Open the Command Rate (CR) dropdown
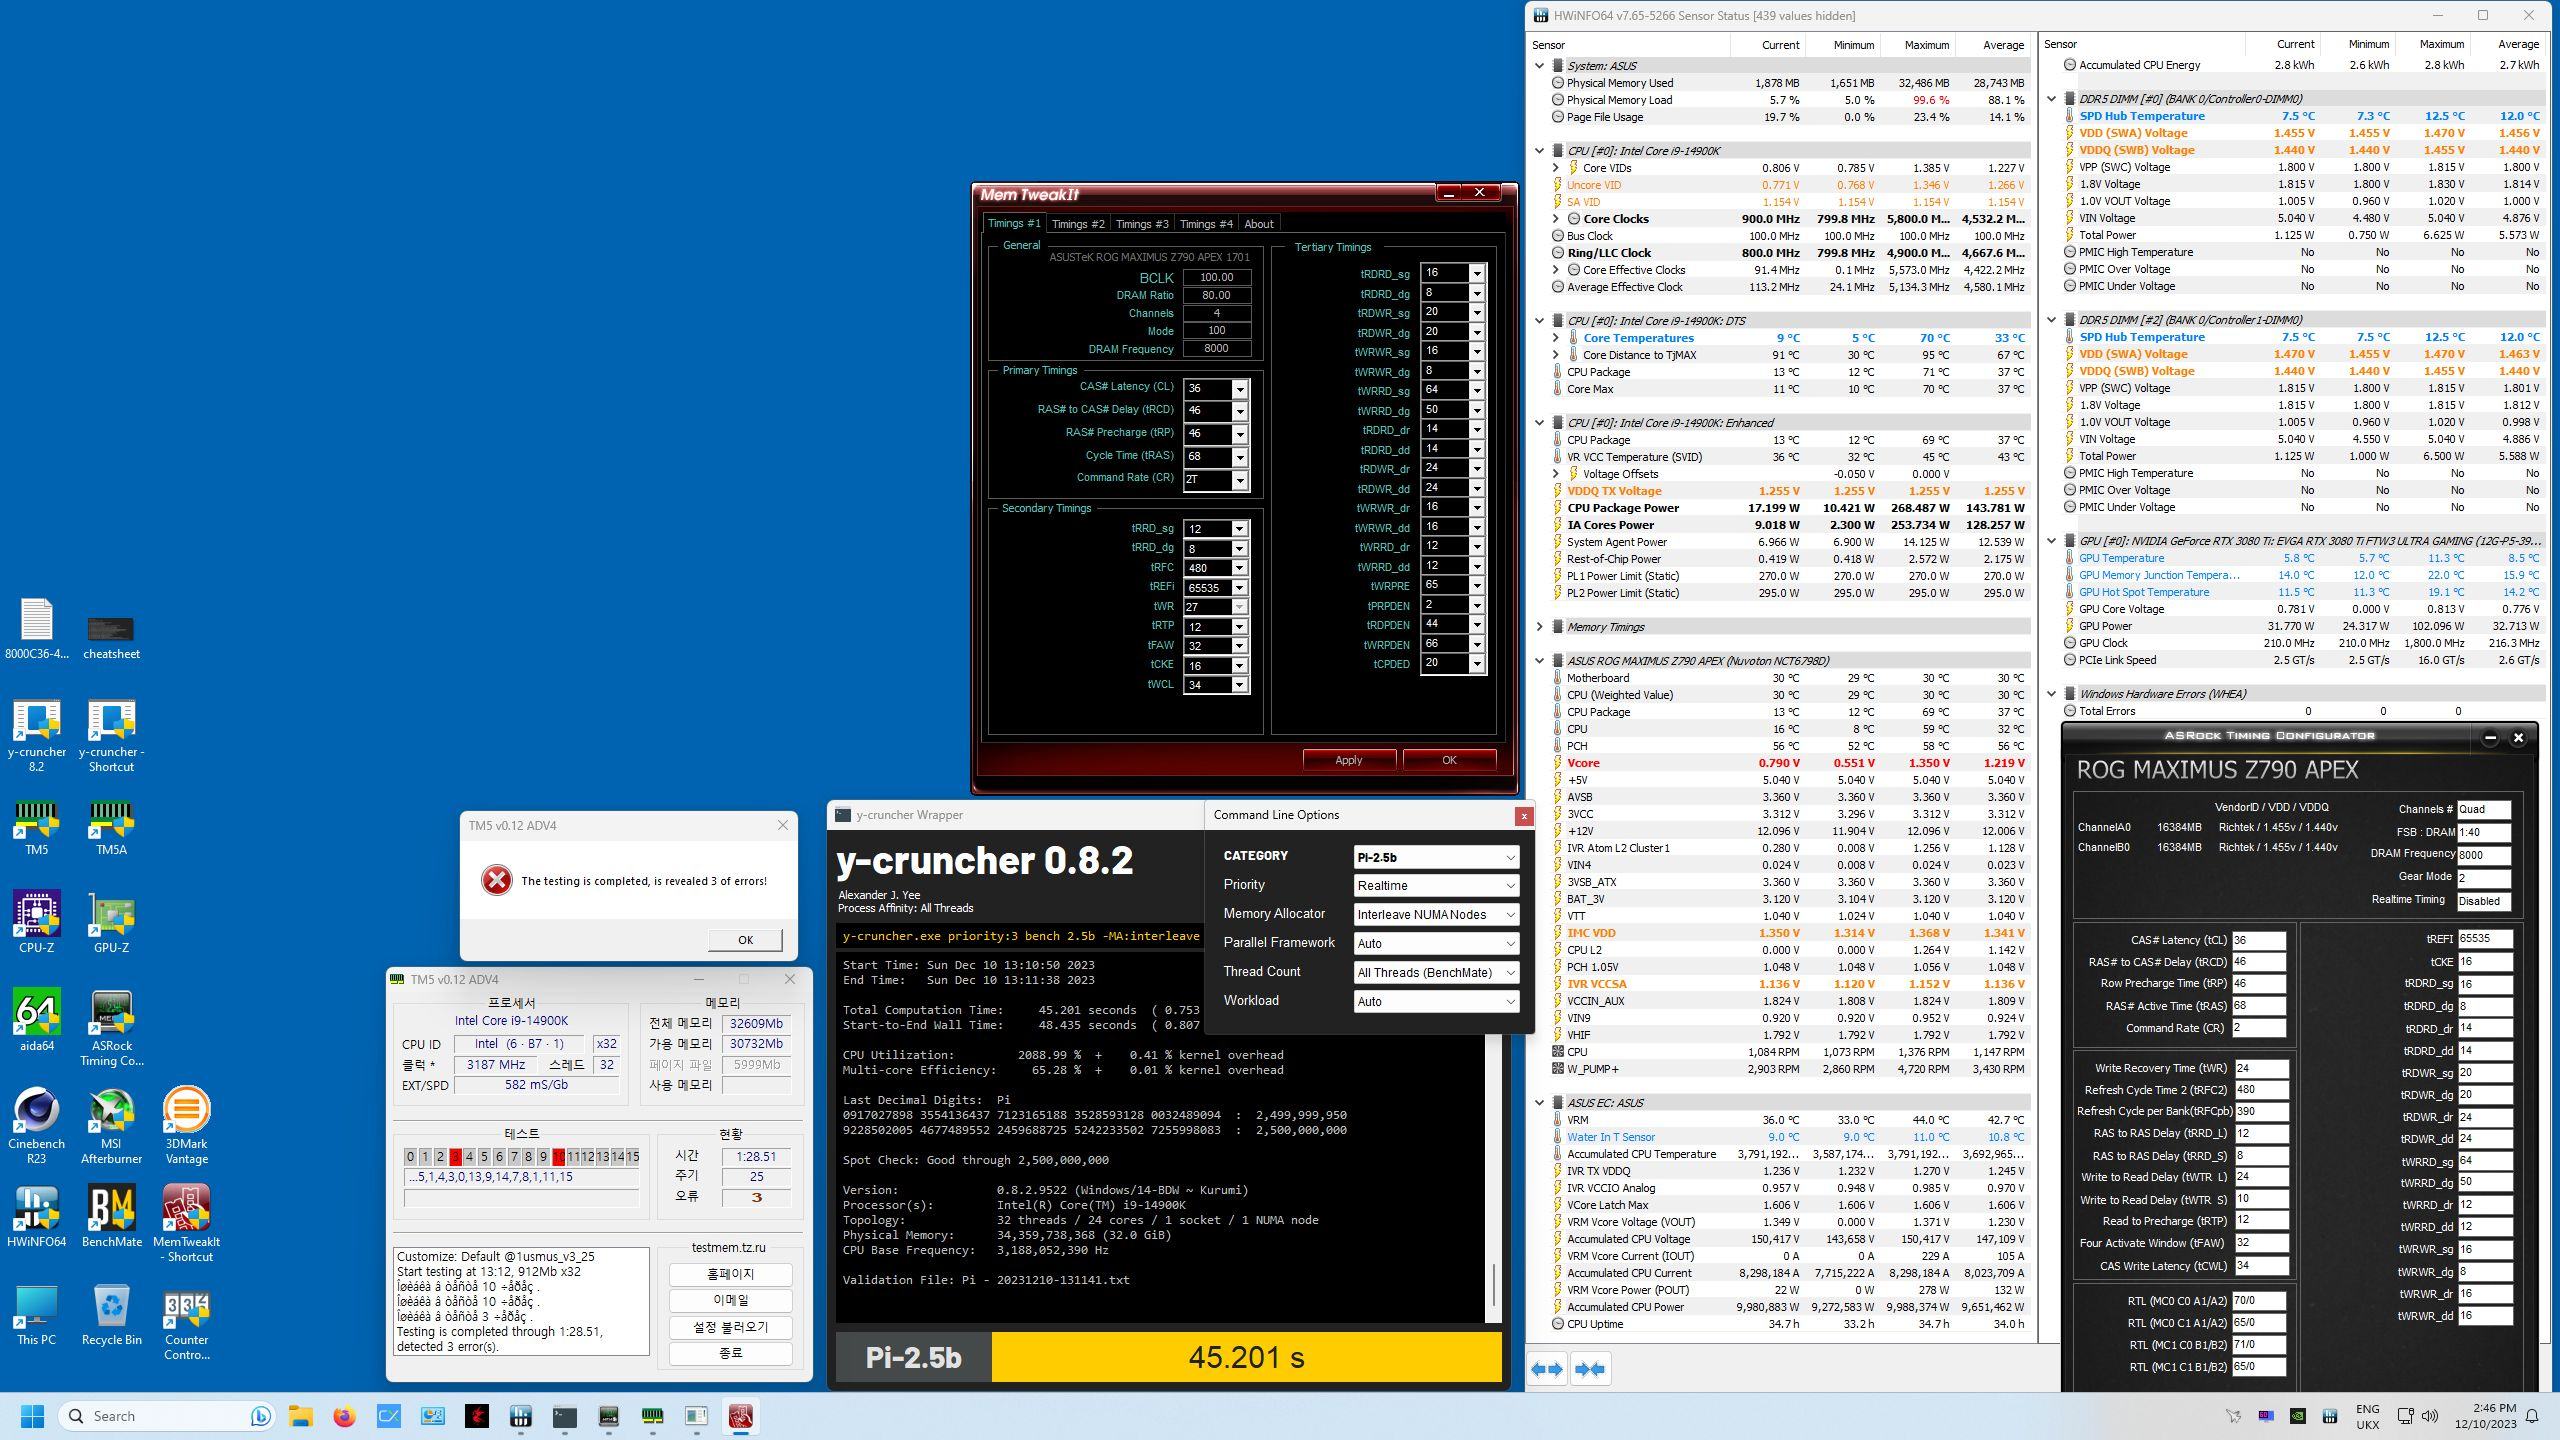 1240,480
